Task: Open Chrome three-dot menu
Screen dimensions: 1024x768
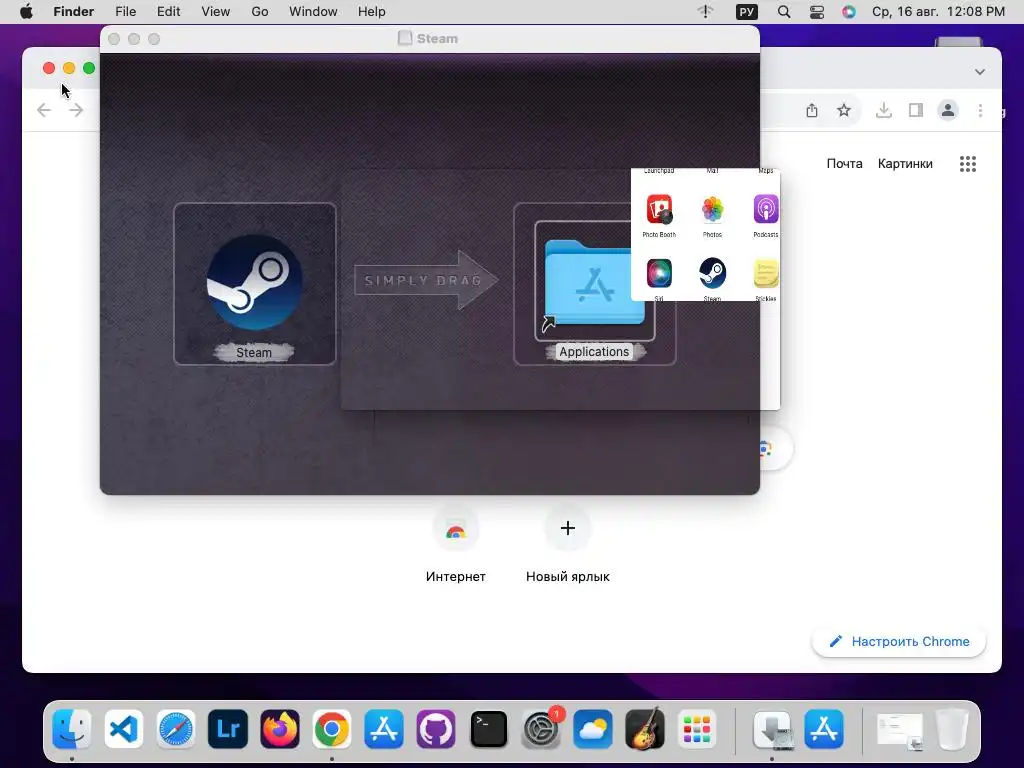Action: pos(980,110)
